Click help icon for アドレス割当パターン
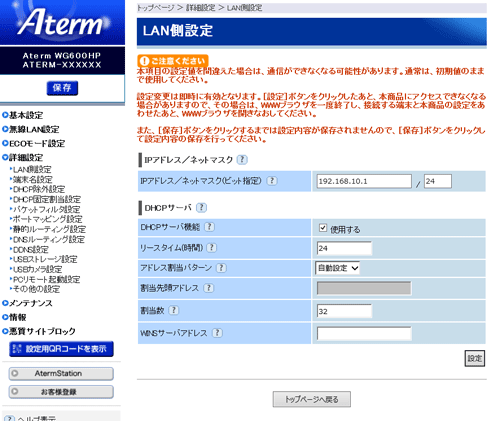The height and width of the screenshot is (421, 500). pos(221,268)
